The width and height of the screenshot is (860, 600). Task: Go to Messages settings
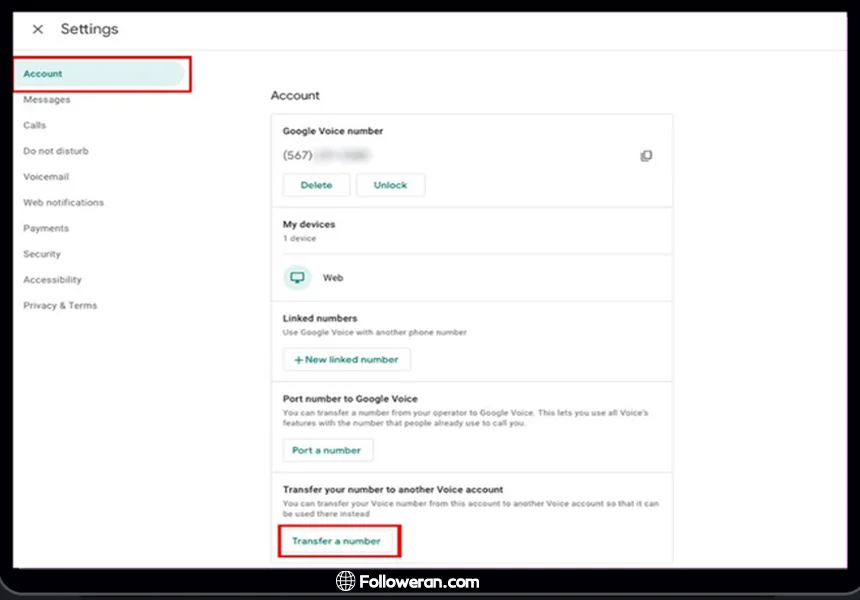tap(47, 100)
